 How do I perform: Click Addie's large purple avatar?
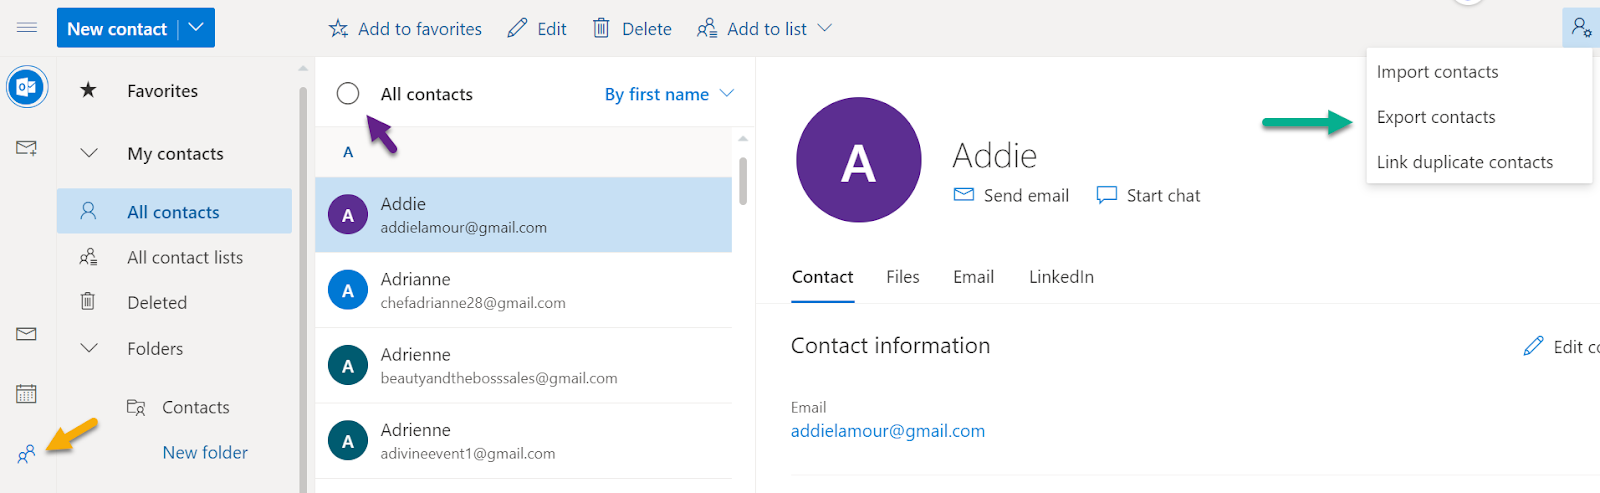coord(858,160)
